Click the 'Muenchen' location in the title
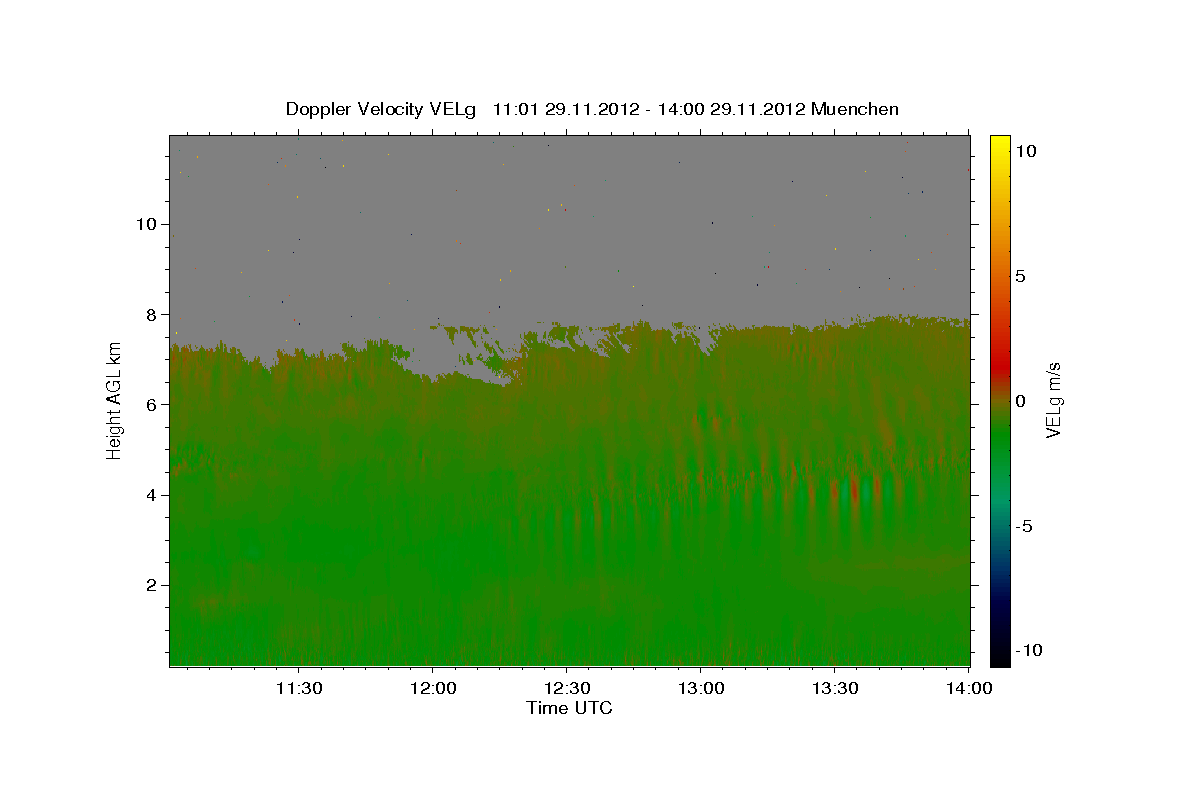The image size is (1200, 800). [x=855, y=109]
